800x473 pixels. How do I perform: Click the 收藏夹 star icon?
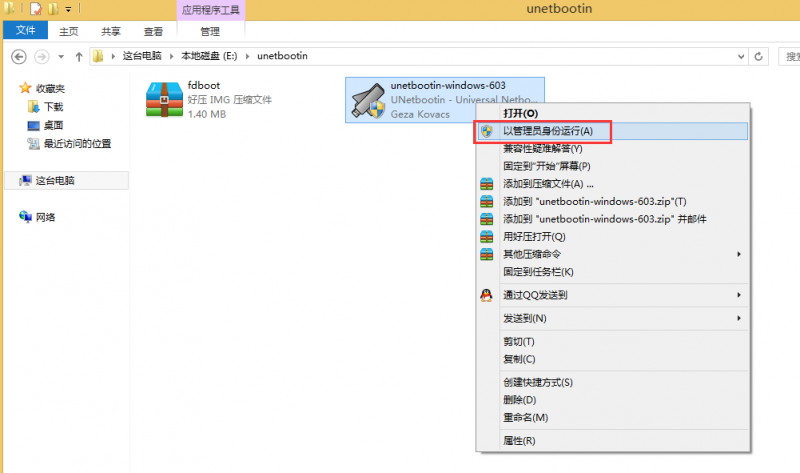tap(25, 88)
